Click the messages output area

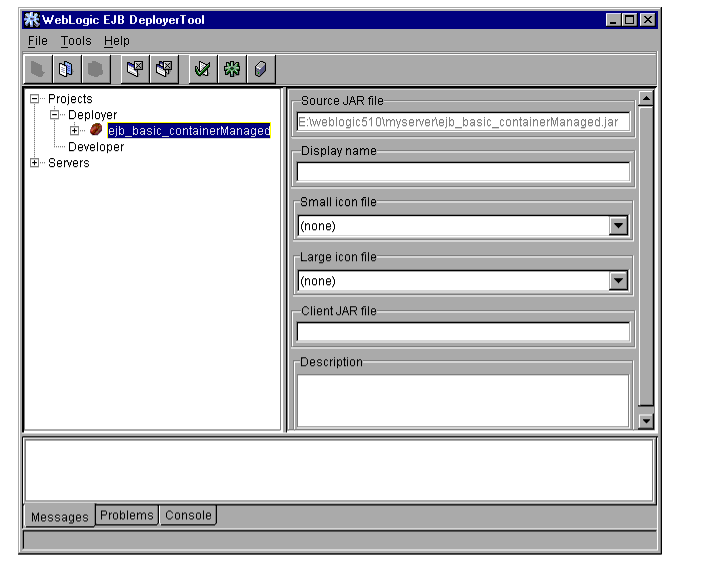tap(339, 470)
